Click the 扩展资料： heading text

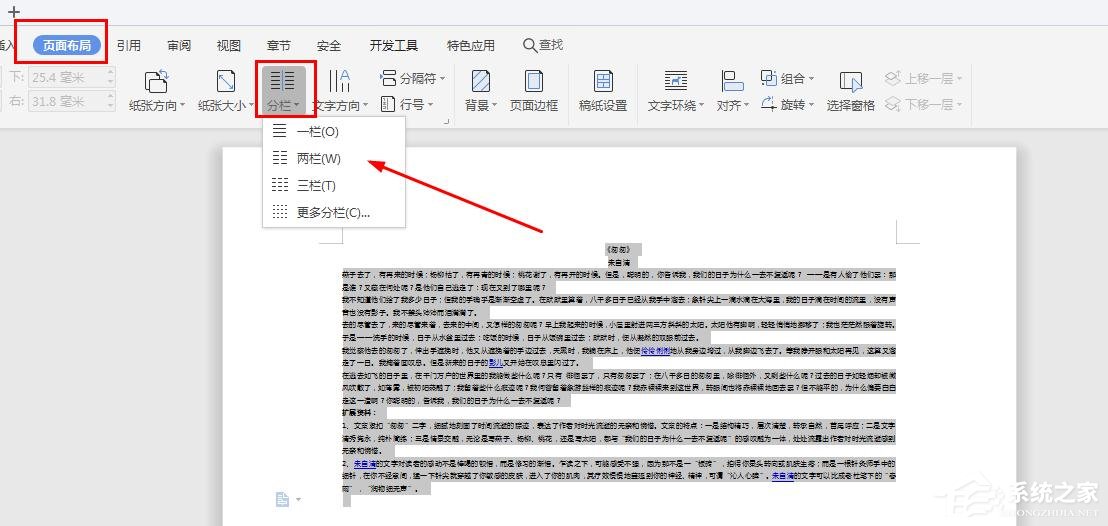[360, 413]
